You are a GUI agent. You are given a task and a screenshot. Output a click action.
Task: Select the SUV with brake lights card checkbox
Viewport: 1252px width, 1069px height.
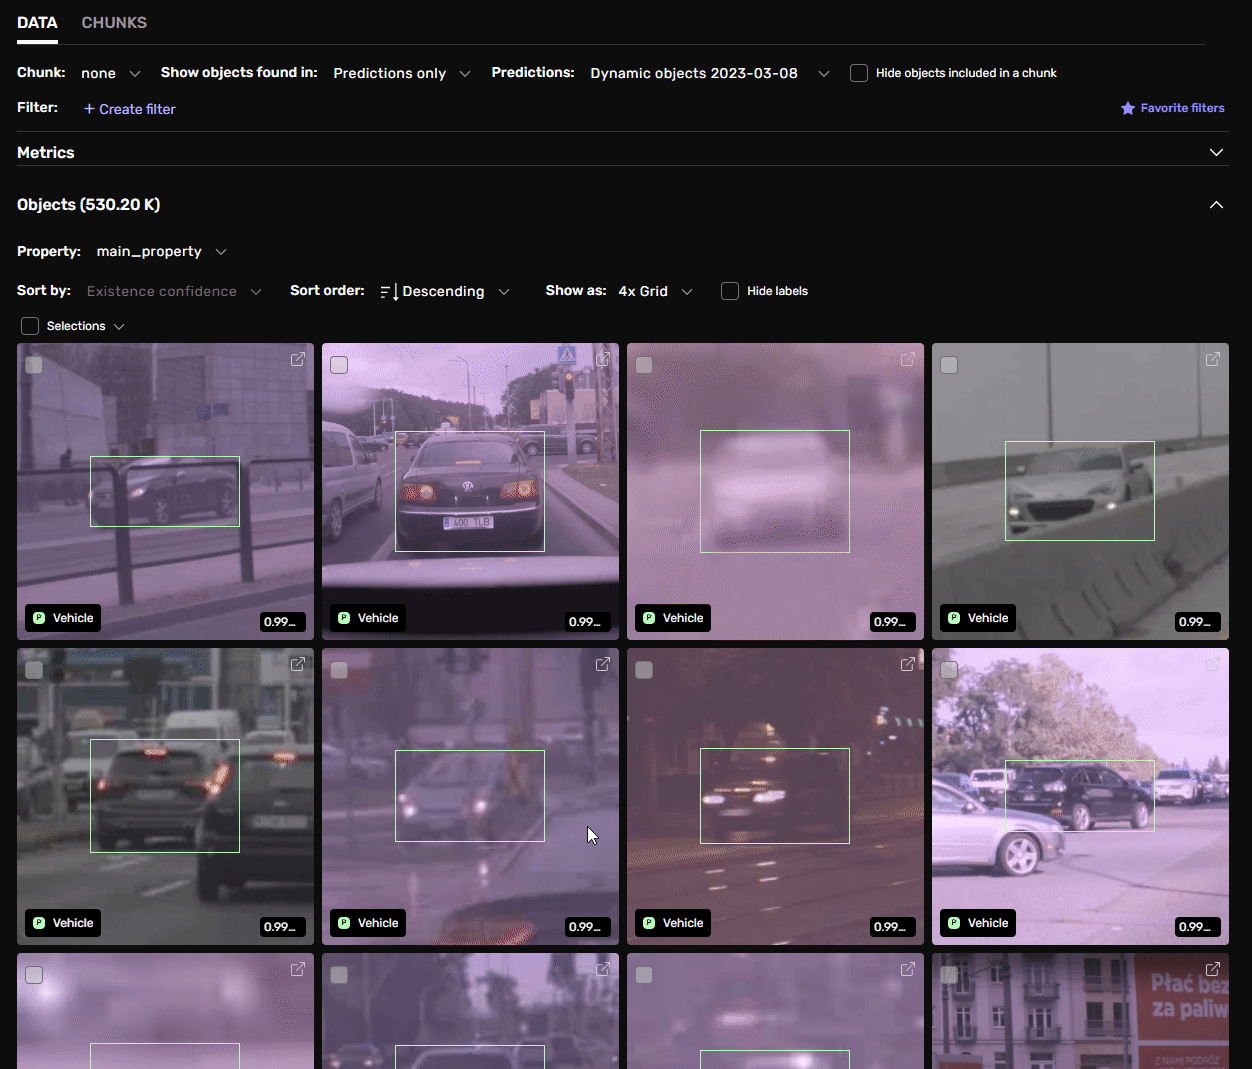34,670
